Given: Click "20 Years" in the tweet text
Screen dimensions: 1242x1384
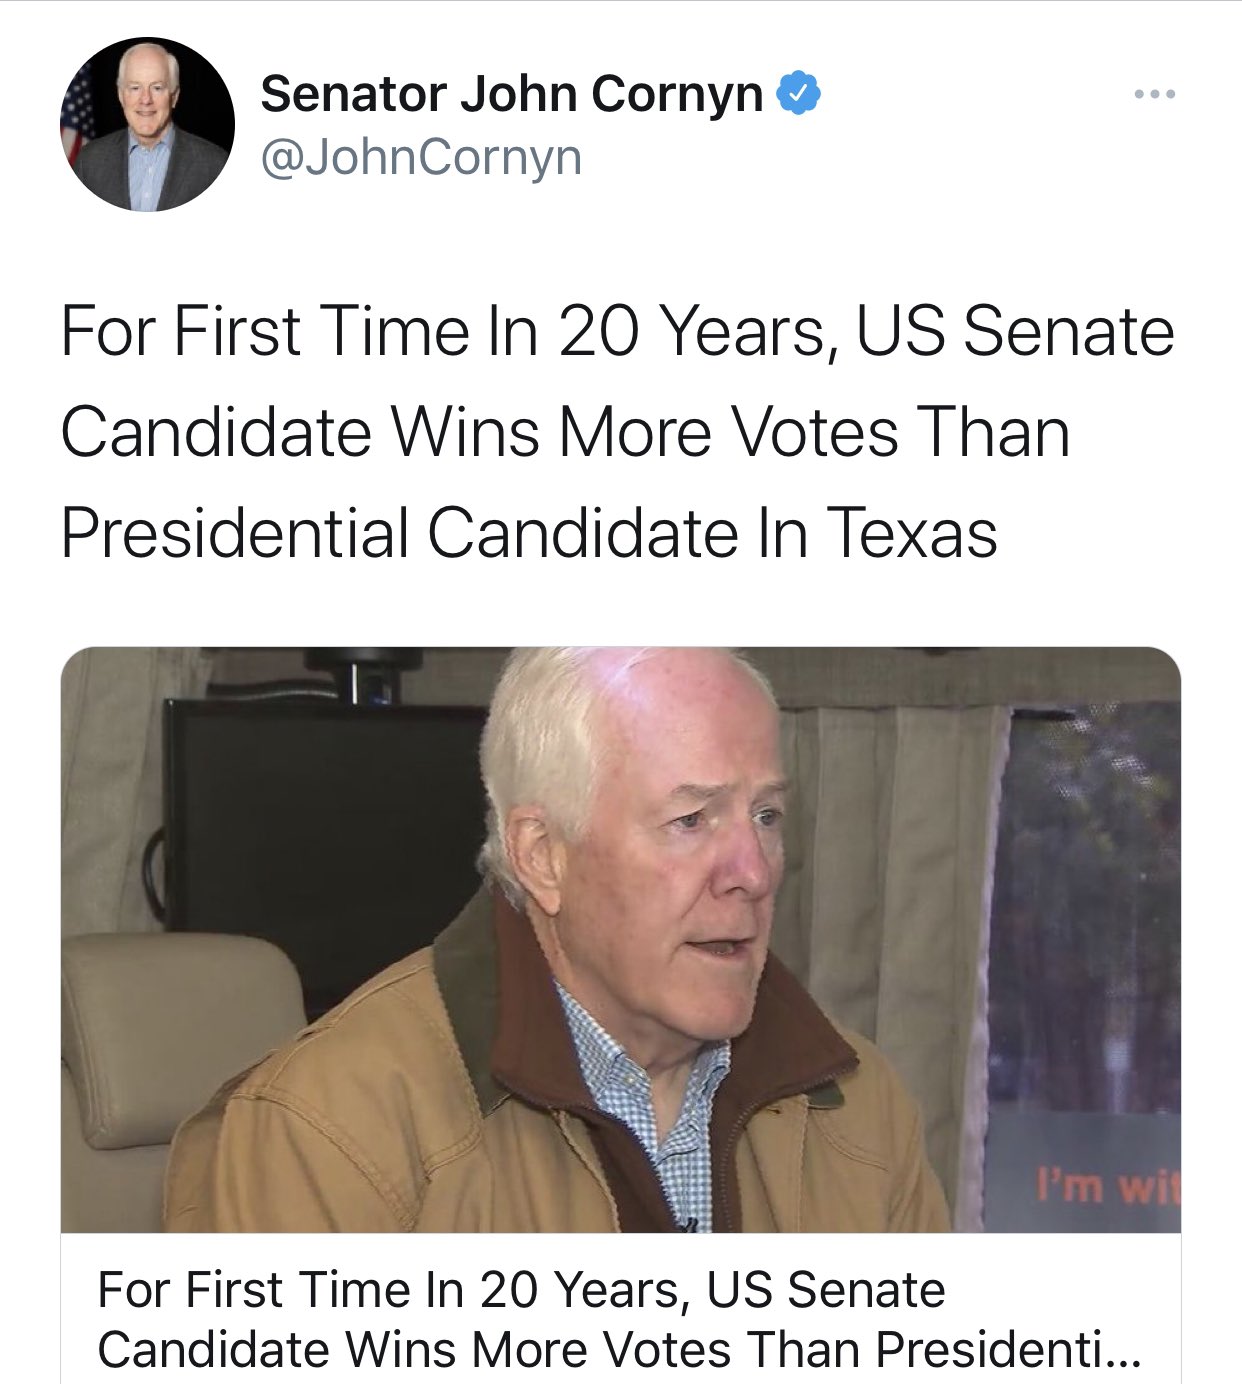Looking at the screenshot, I should (x=692, y=331).
